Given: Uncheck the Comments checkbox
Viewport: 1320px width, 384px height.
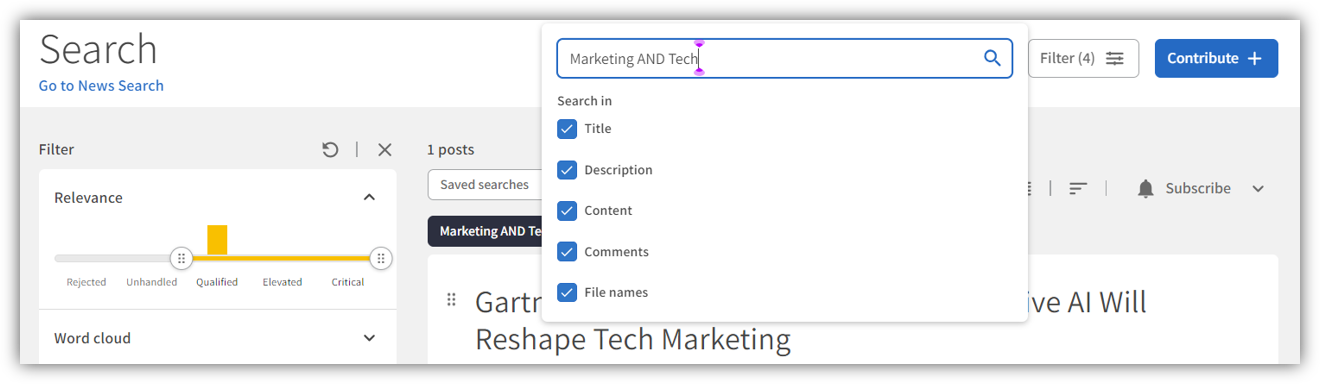Looking at the screenshot, I should [x=567, y=252].
